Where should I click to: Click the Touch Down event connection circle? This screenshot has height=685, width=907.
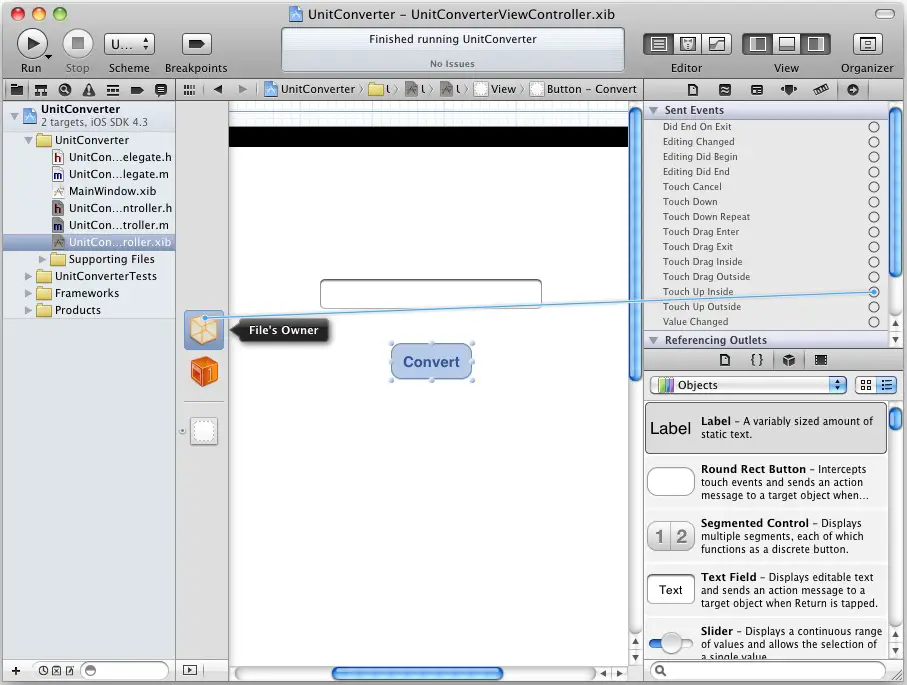(x=874, y=202)
